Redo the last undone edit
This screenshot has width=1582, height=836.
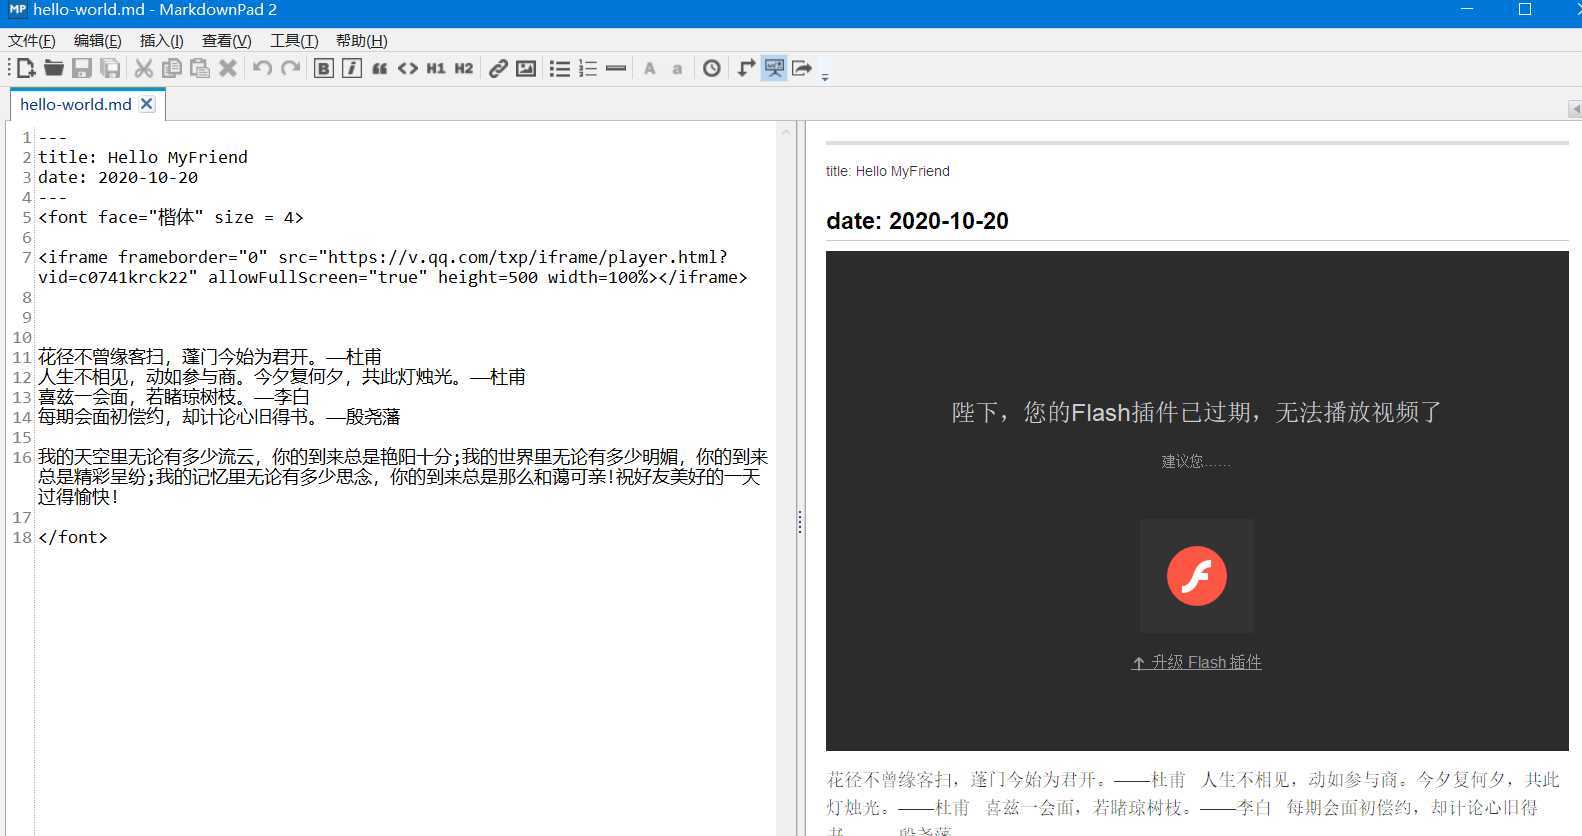tap(291, 68)
